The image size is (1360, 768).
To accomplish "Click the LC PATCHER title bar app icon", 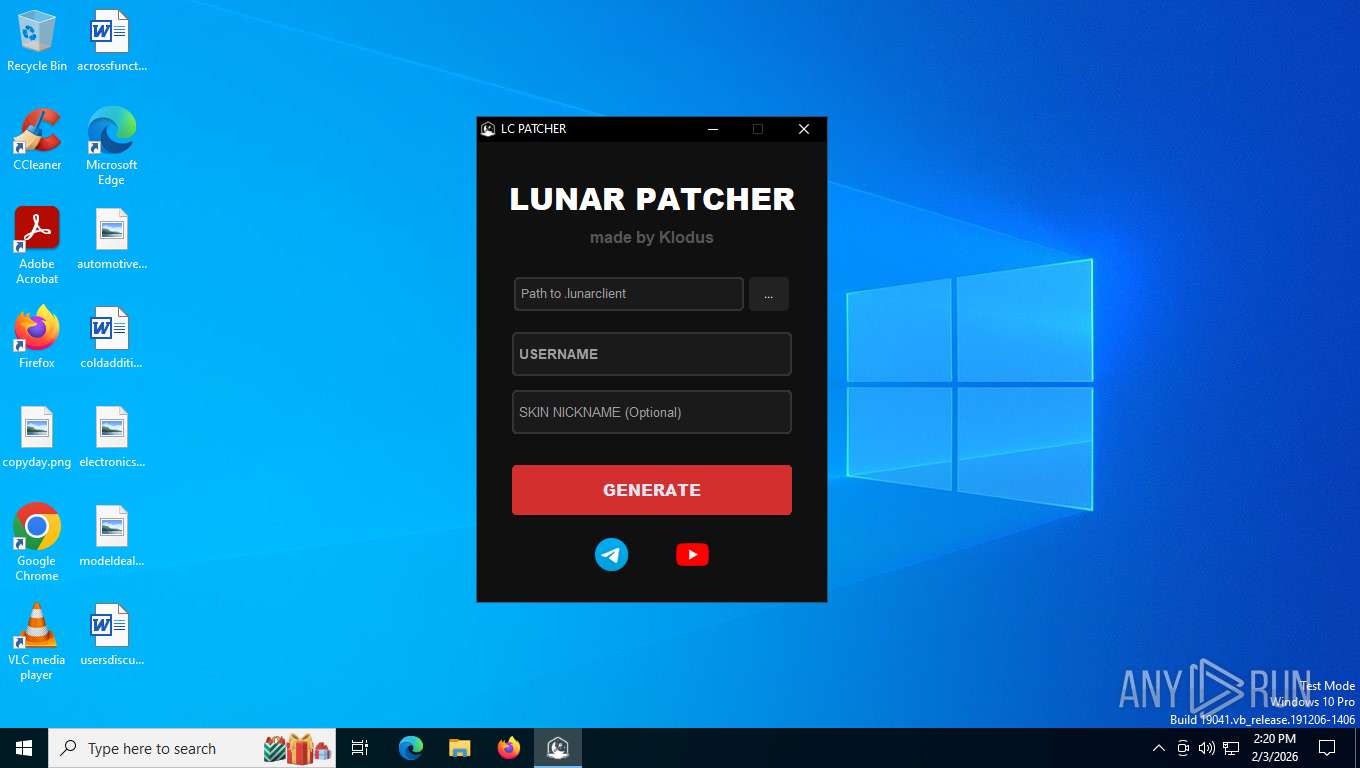I will 488,129.
